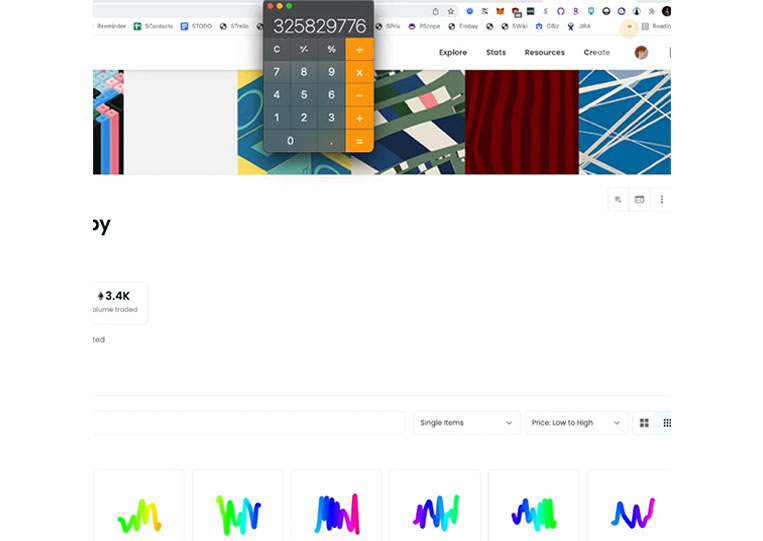Click the equals key on Calculator
This screenshot has width=763, height=541.
[359, 141]
